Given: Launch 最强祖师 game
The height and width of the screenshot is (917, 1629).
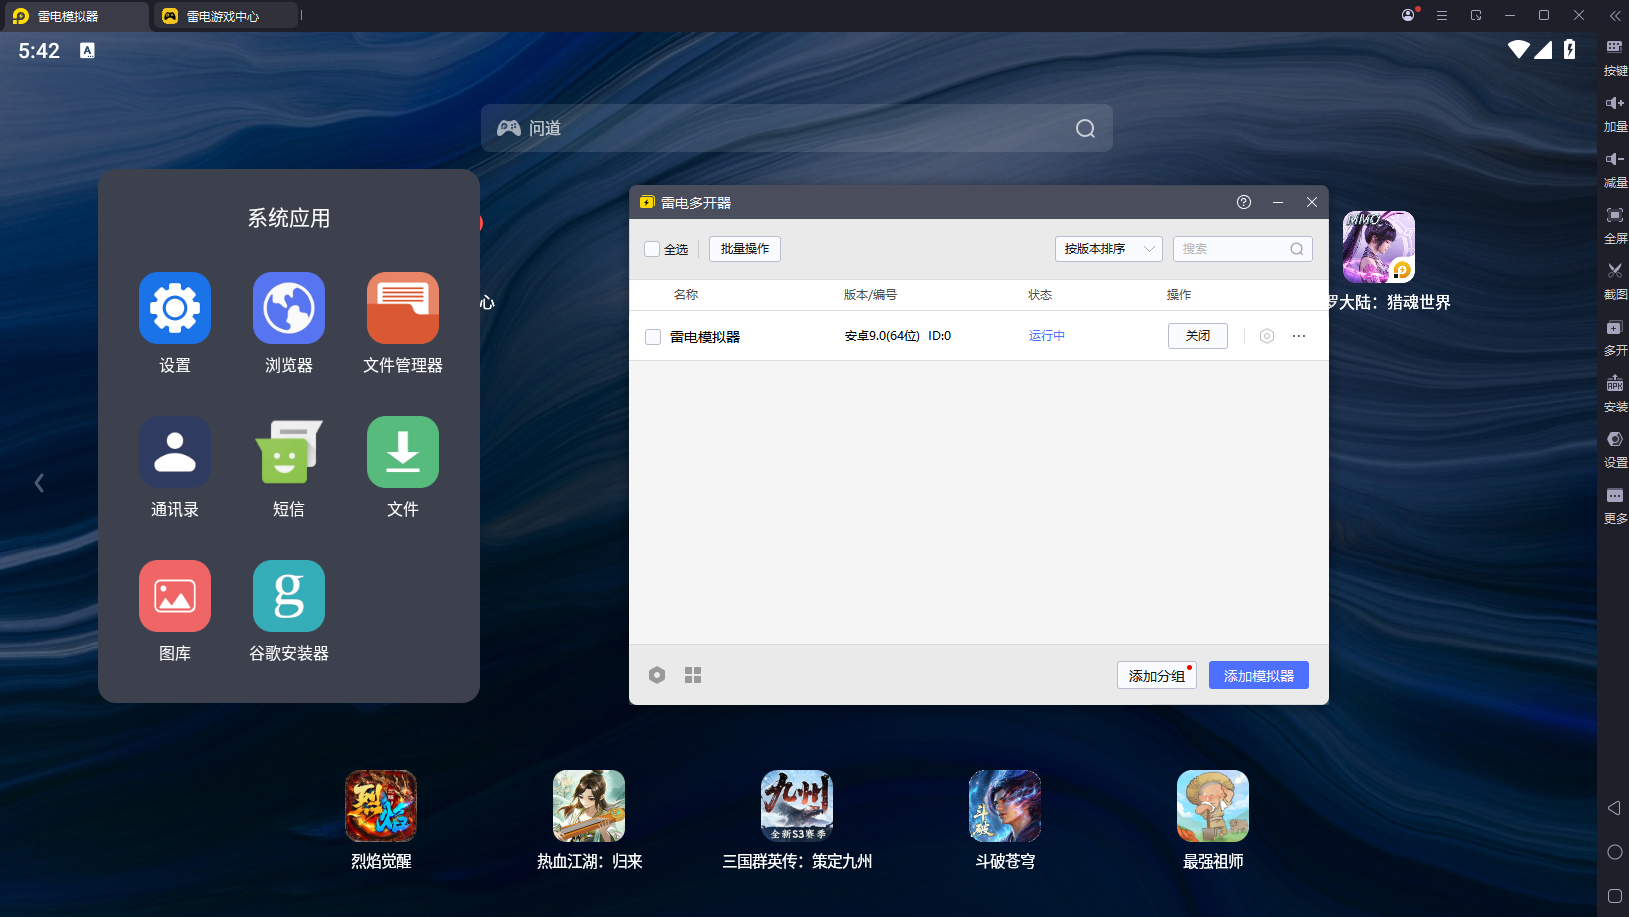Looking at the screenshot, I should [1213, 806].
